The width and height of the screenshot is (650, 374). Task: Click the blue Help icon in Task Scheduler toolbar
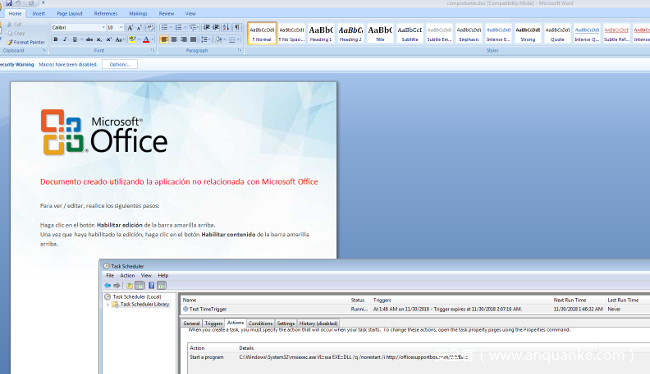click(151, 285)
